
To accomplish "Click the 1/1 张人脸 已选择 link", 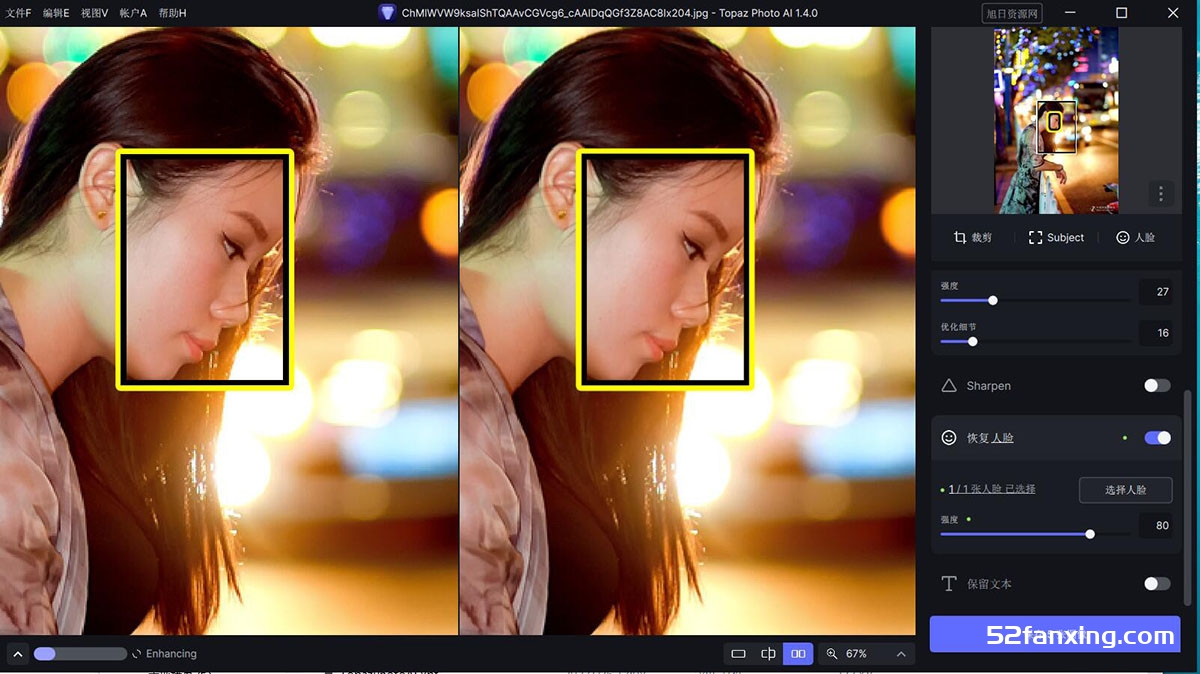I will (x=991, y=489).
